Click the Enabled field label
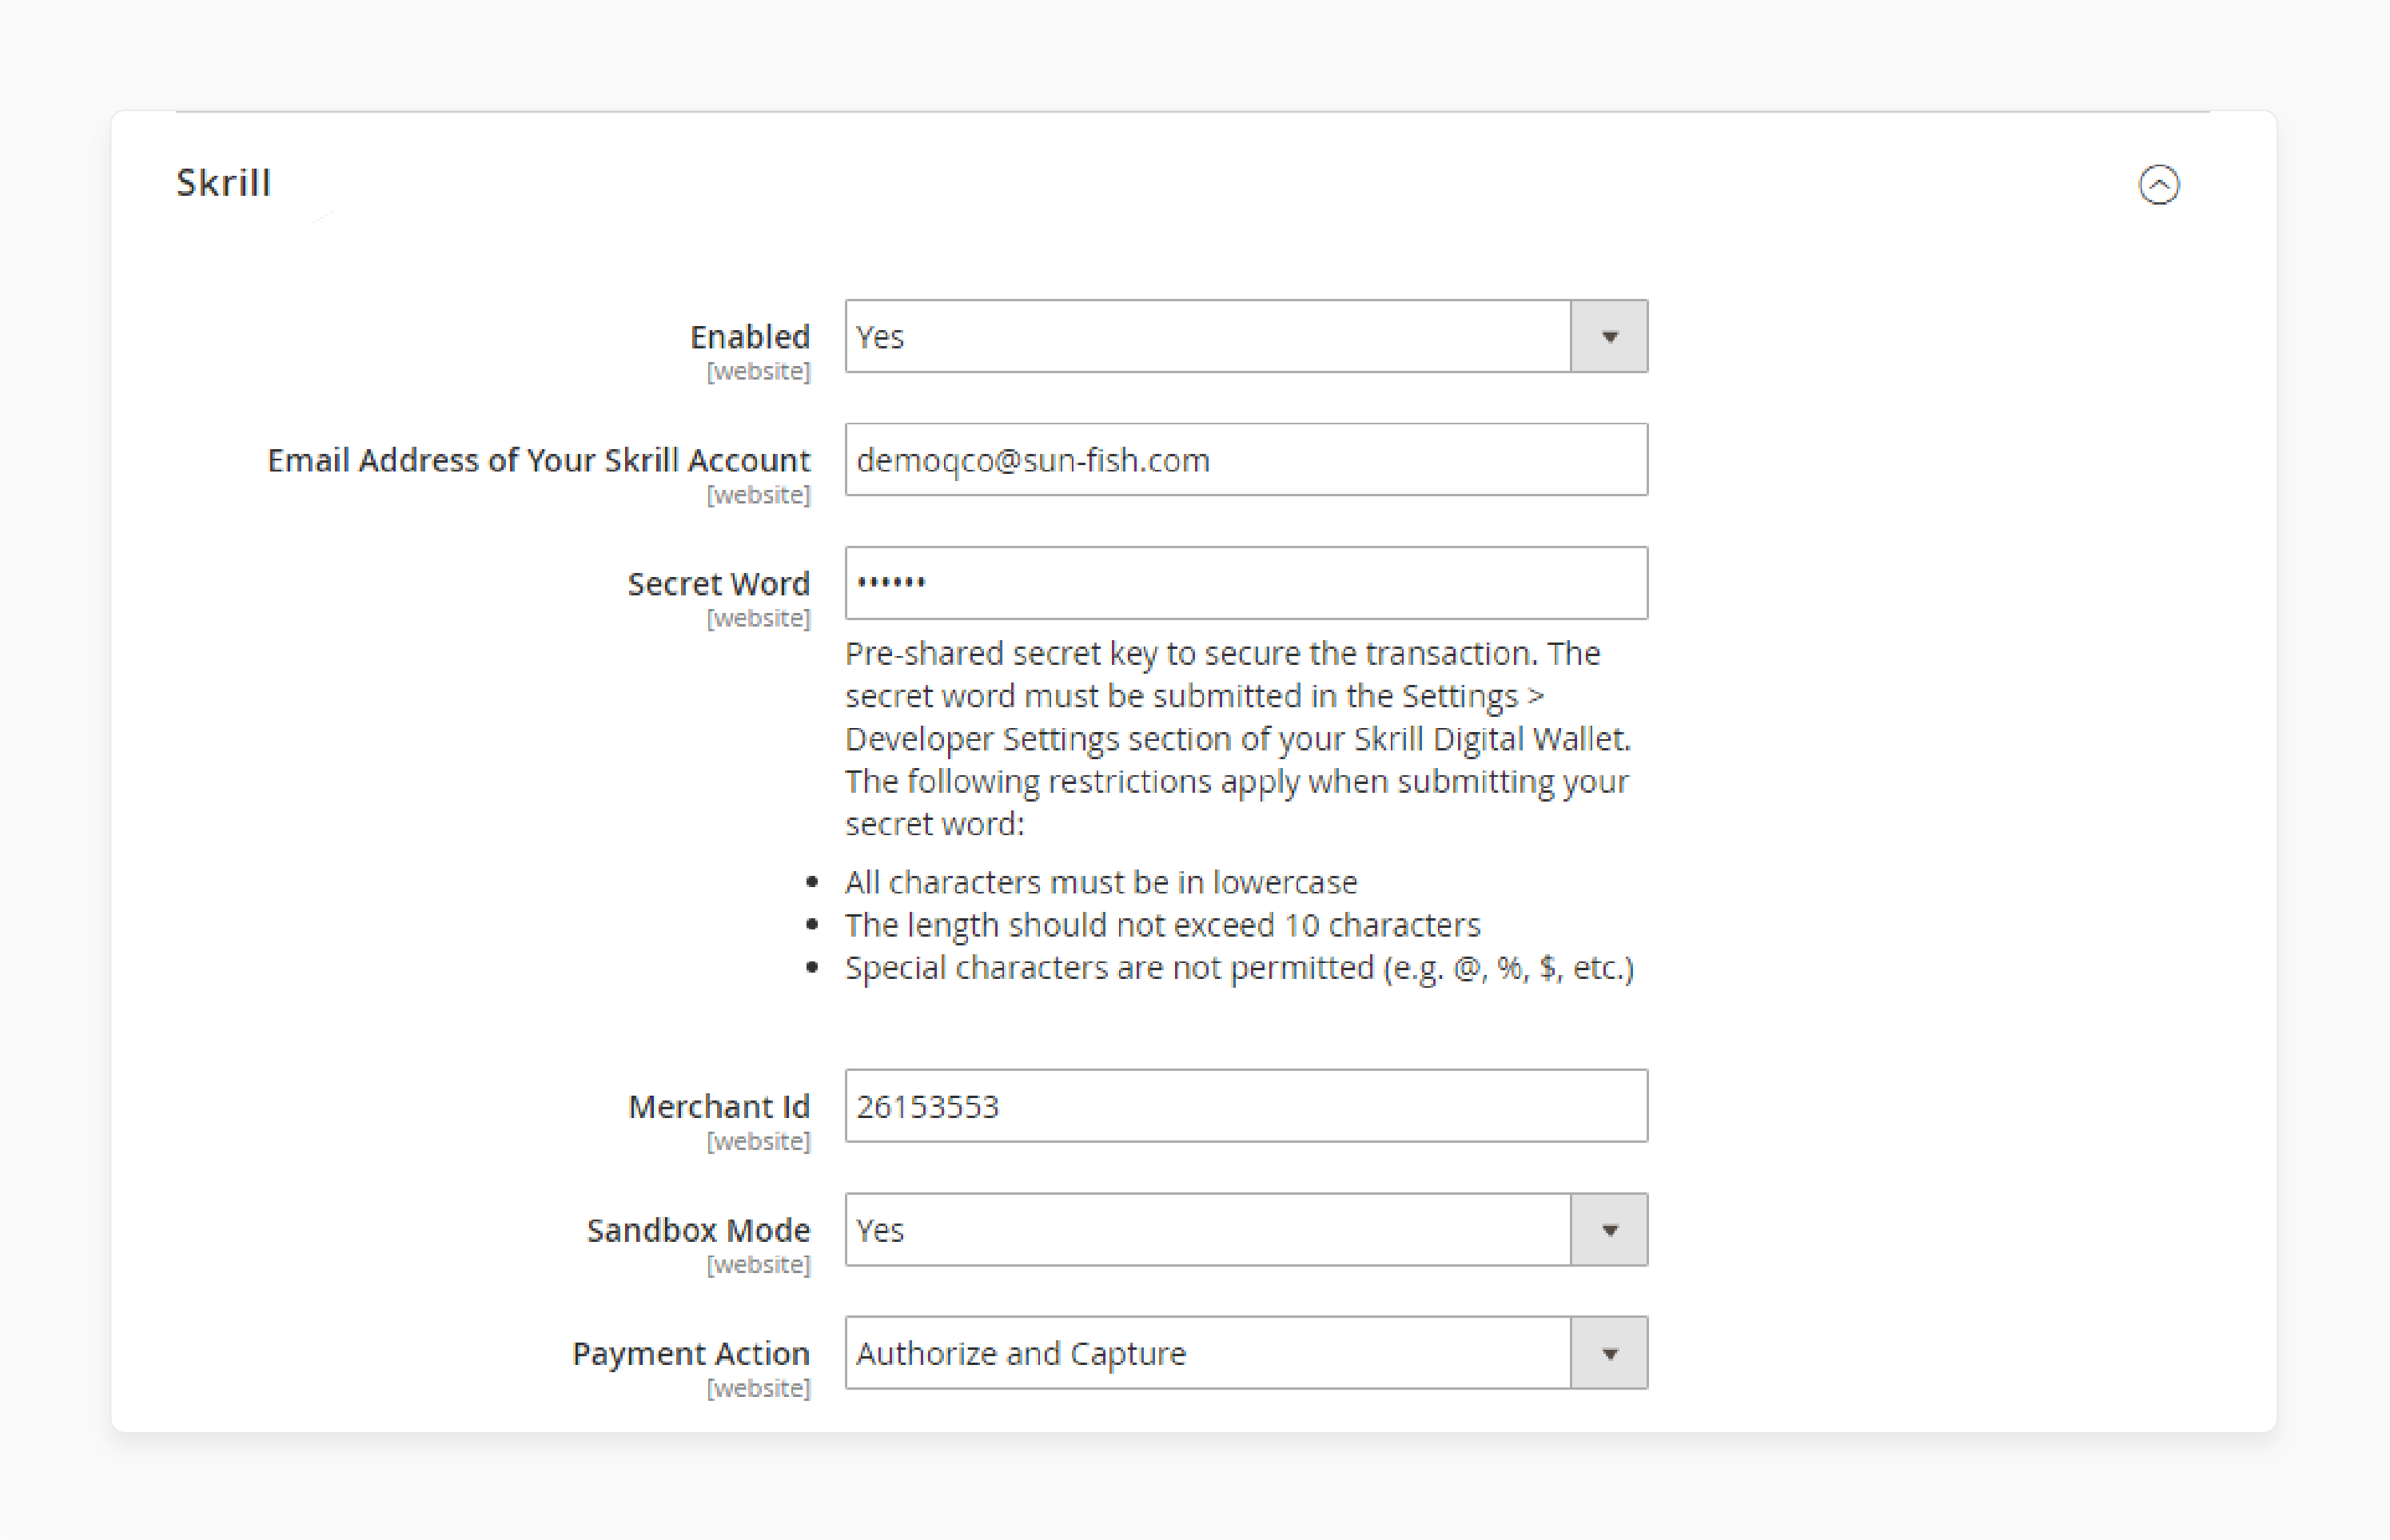This screenshot has width=2390, height=1540. point(750,337)
